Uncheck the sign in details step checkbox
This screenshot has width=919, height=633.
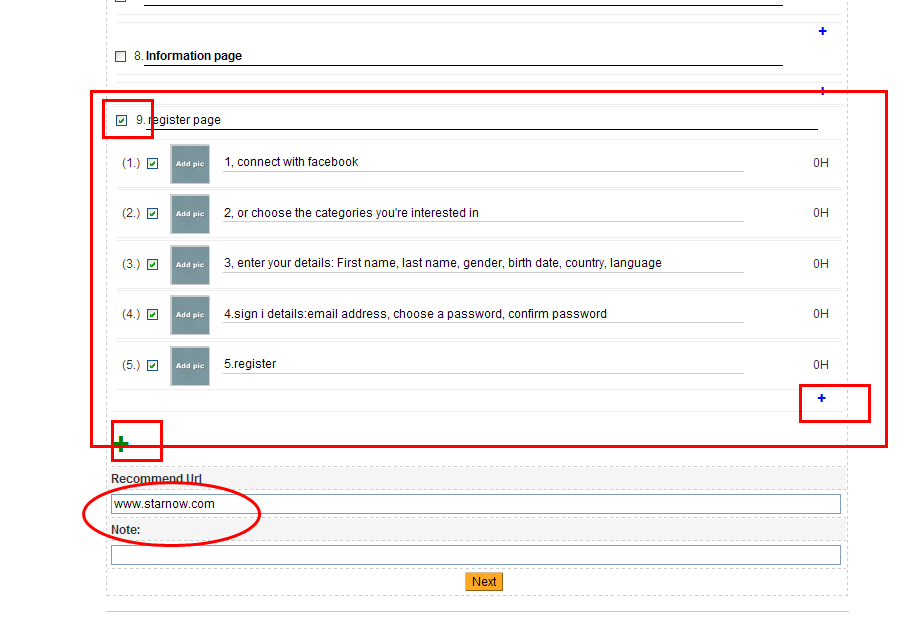[152, 315]
